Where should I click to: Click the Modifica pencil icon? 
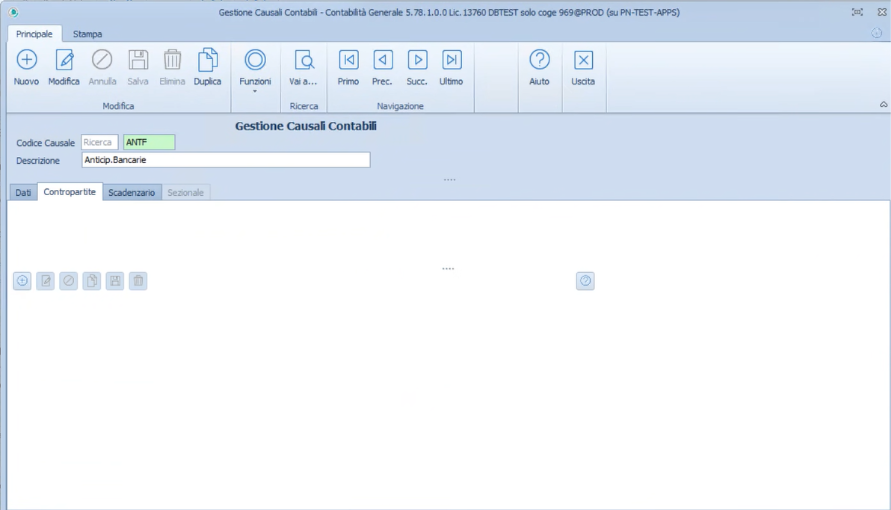tap(64, 60)
